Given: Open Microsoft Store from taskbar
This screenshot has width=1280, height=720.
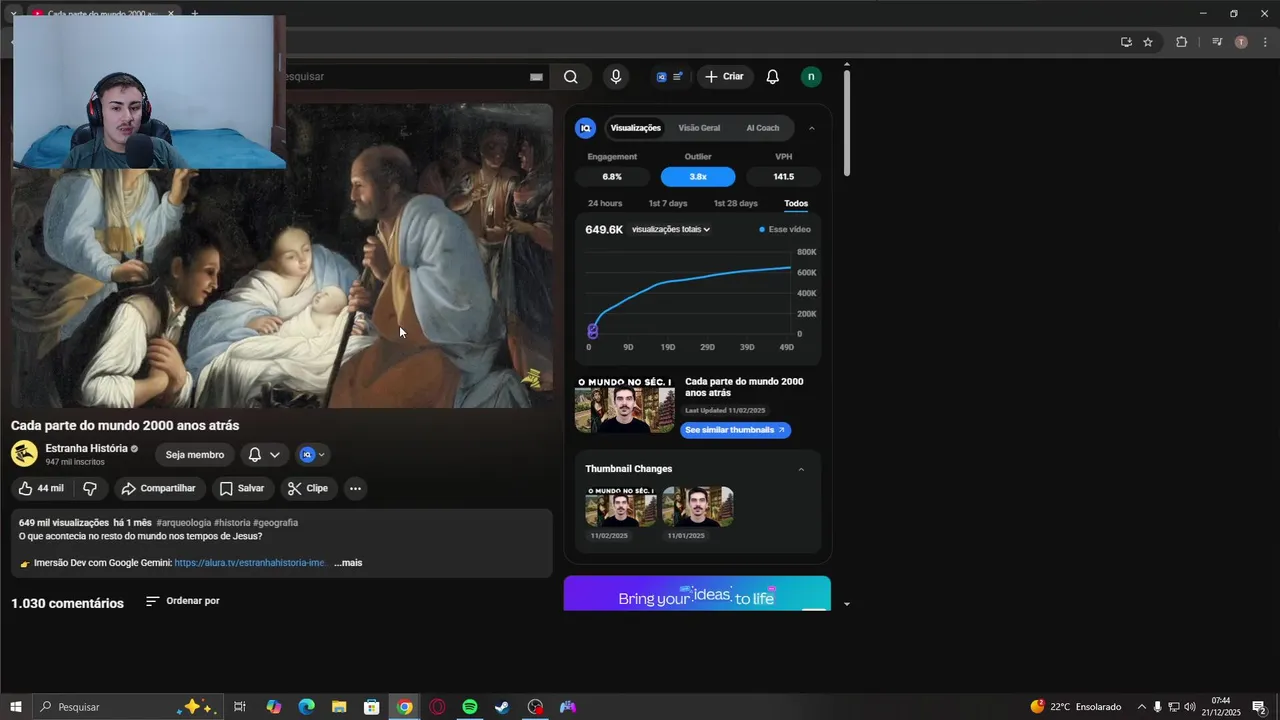Looking at the screenshot, I should 372,707.
